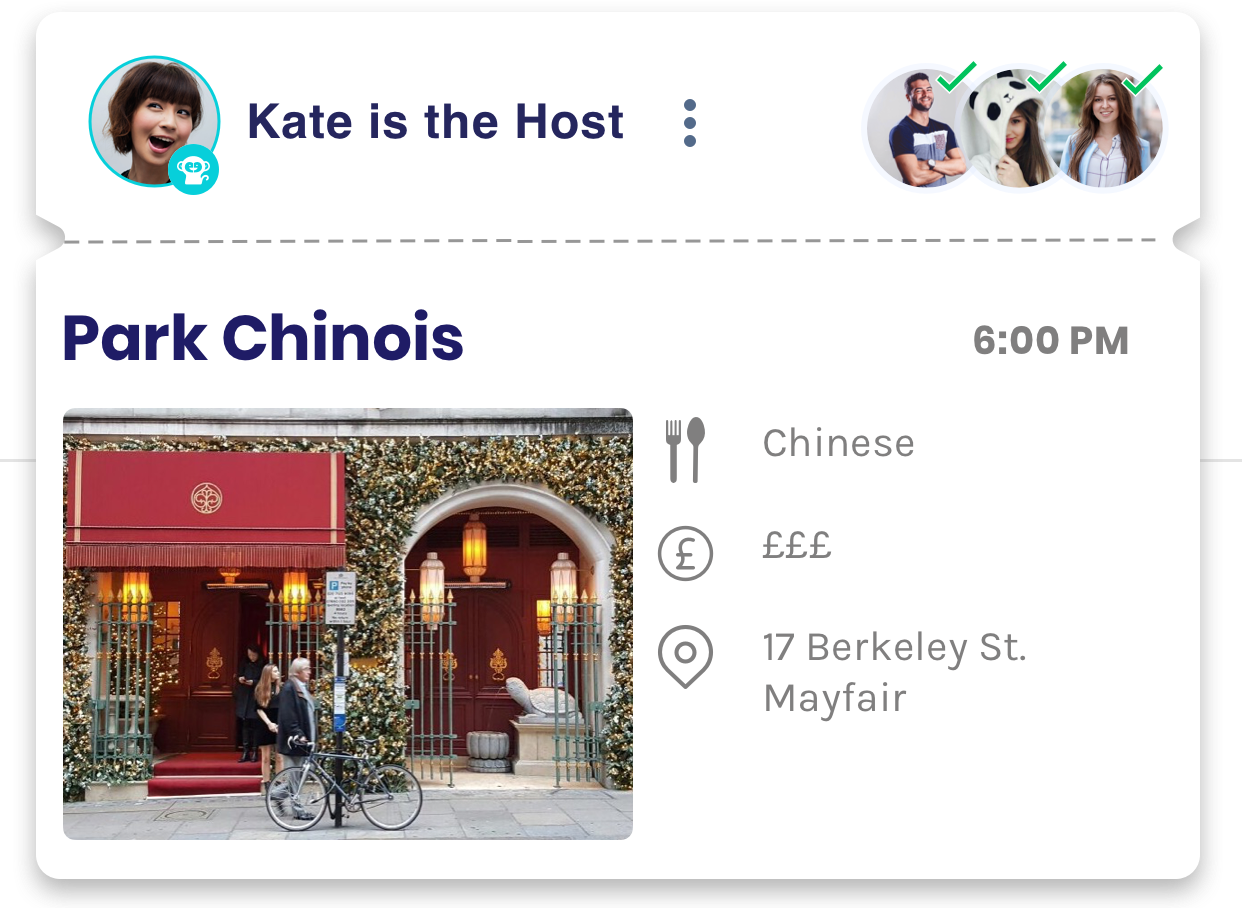Screen dimensions: 1242x908
Task: Select the panda hood guest avatar
Action: [x=1011, y=128]
